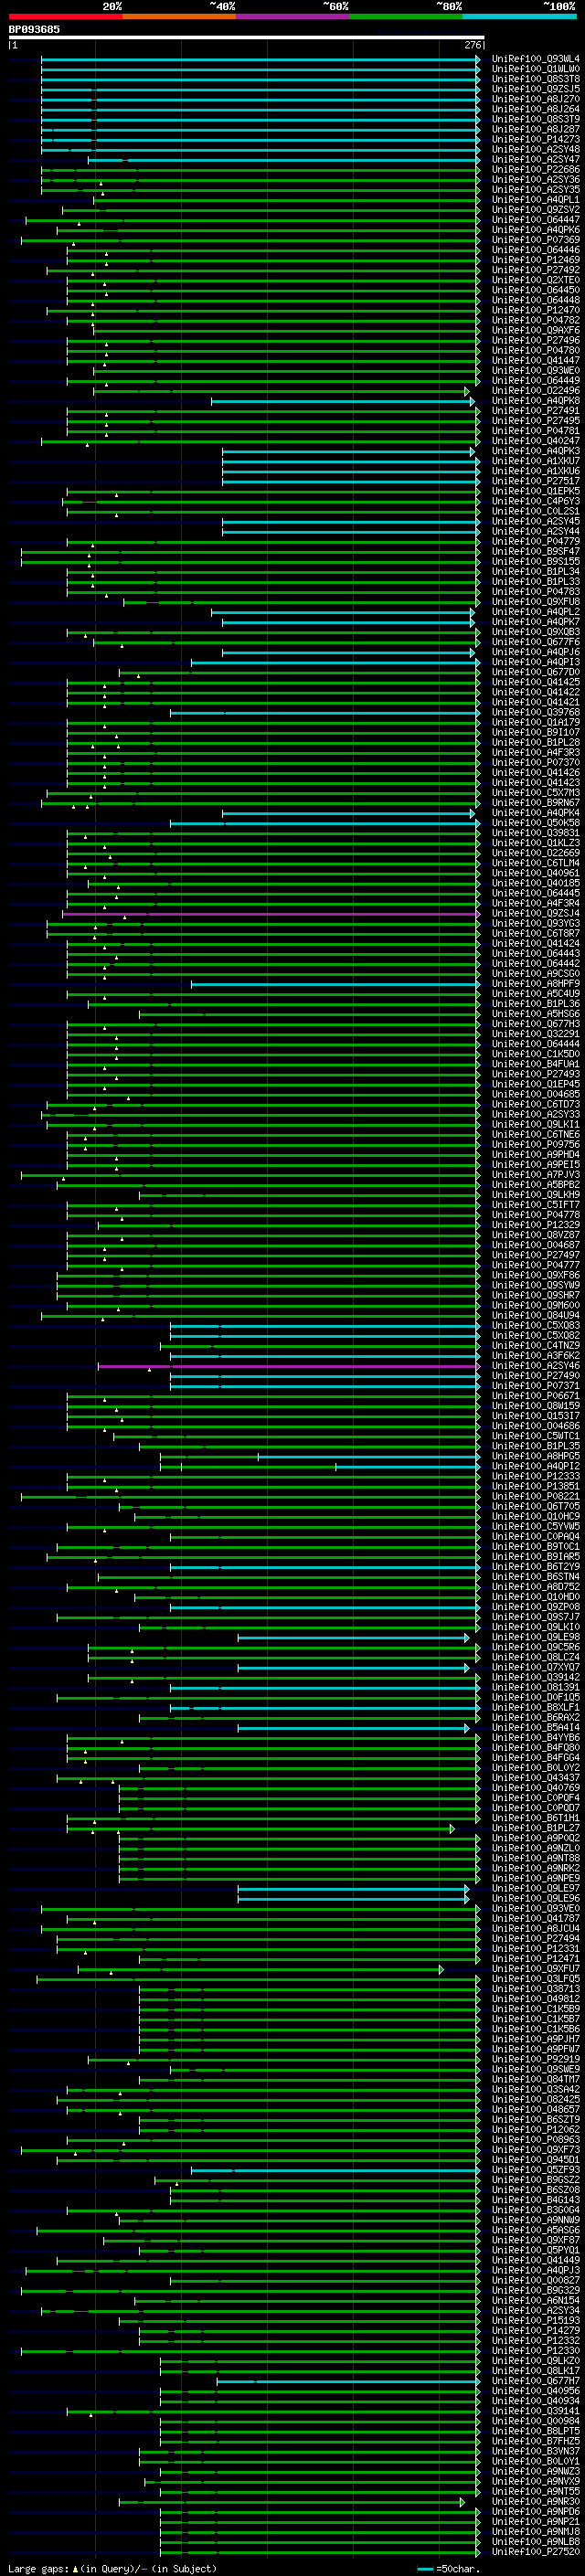Click label UniRef100_Q41425

tap(536, 682)
